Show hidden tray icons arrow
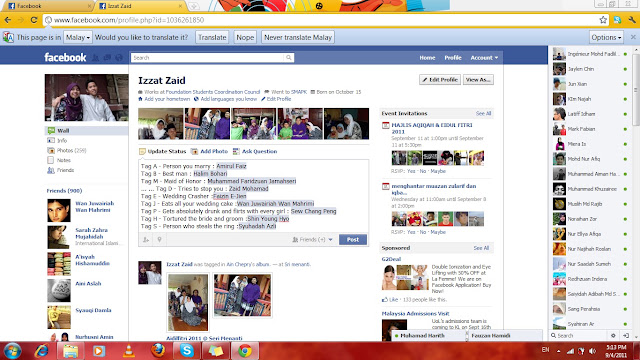This screenshot has height=360, width=640. [x=558, y=351]
